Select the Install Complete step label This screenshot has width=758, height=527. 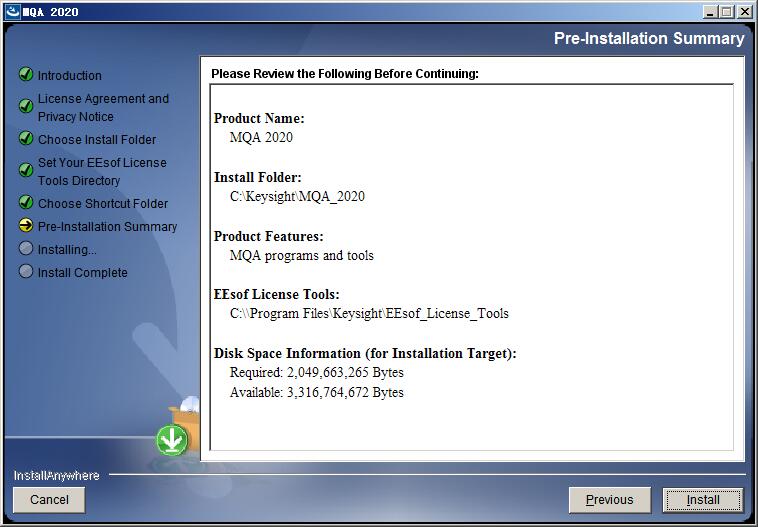click(83, 272)
